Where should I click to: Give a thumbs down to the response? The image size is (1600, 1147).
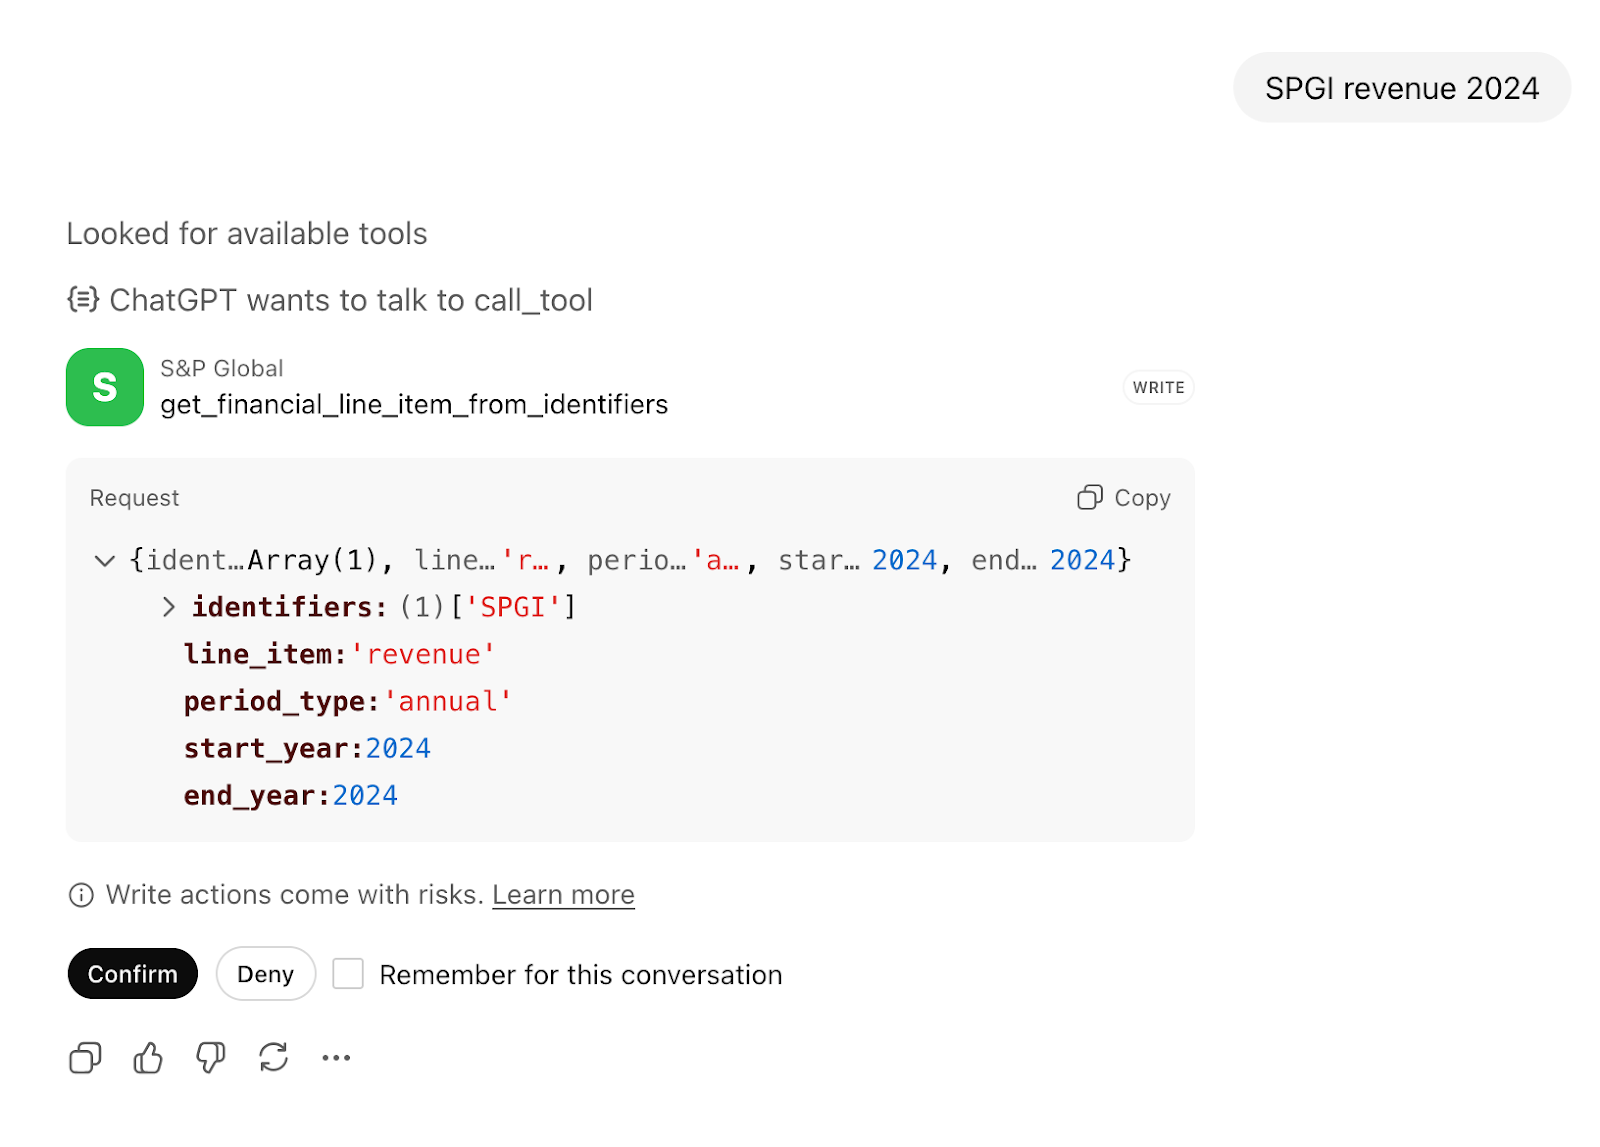click(x=210, y=1058)
